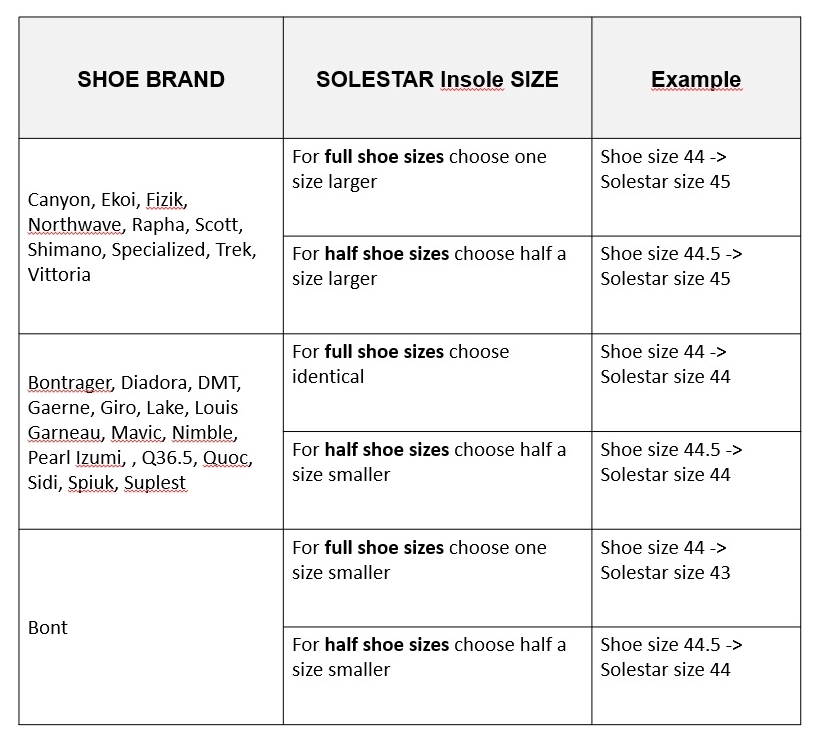The width and height of the screenshot is (822, 741).
Task: Click the full shoe sizes choose identical cell
Action: point(437,382)
